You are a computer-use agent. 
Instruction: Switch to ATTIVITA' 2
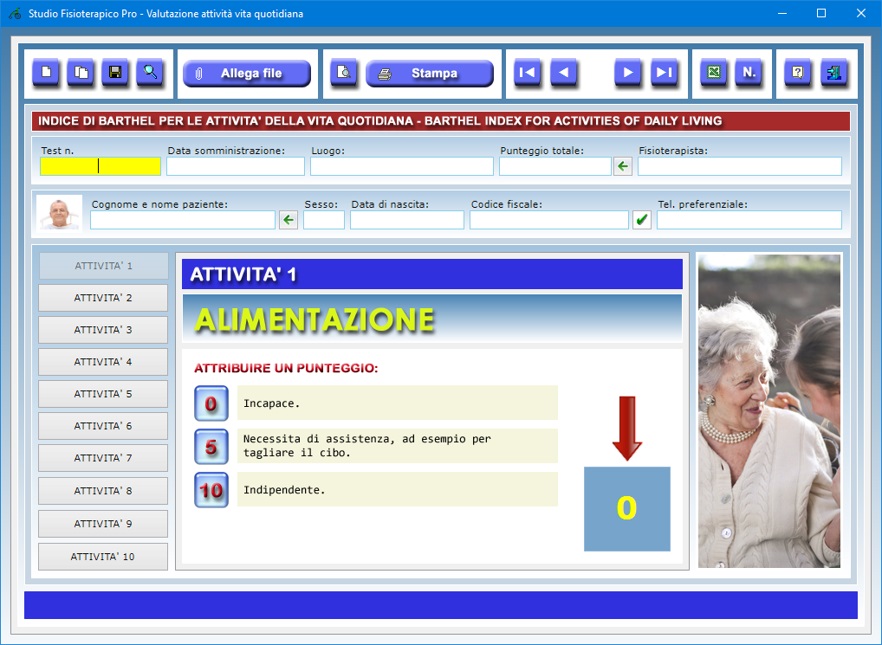click(103, 298)
